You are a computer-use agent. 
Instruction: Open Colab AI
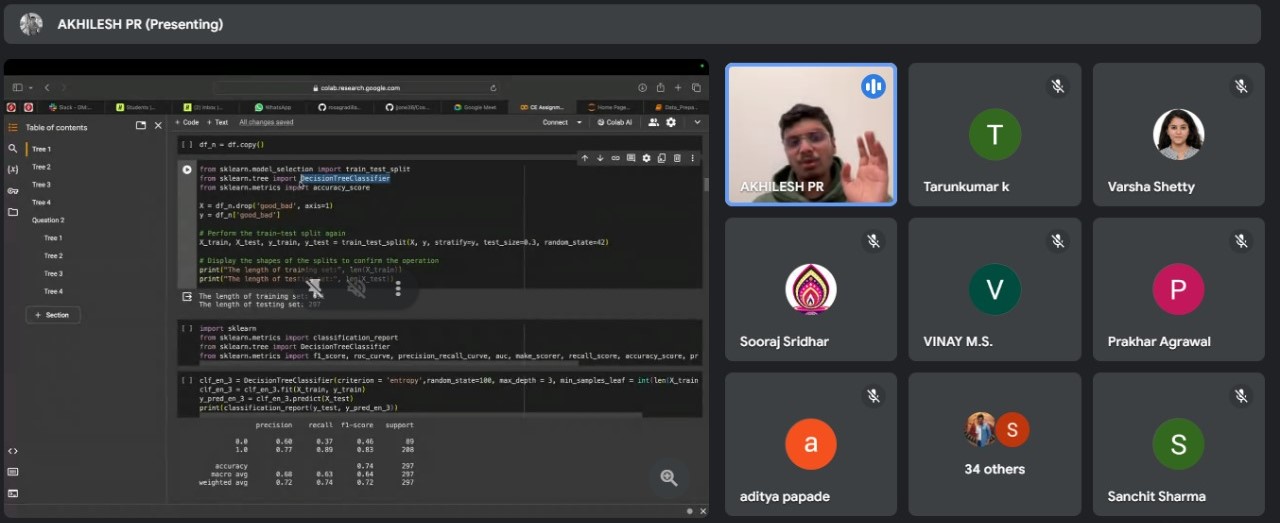pyautogui.click(x=615, y=122)
